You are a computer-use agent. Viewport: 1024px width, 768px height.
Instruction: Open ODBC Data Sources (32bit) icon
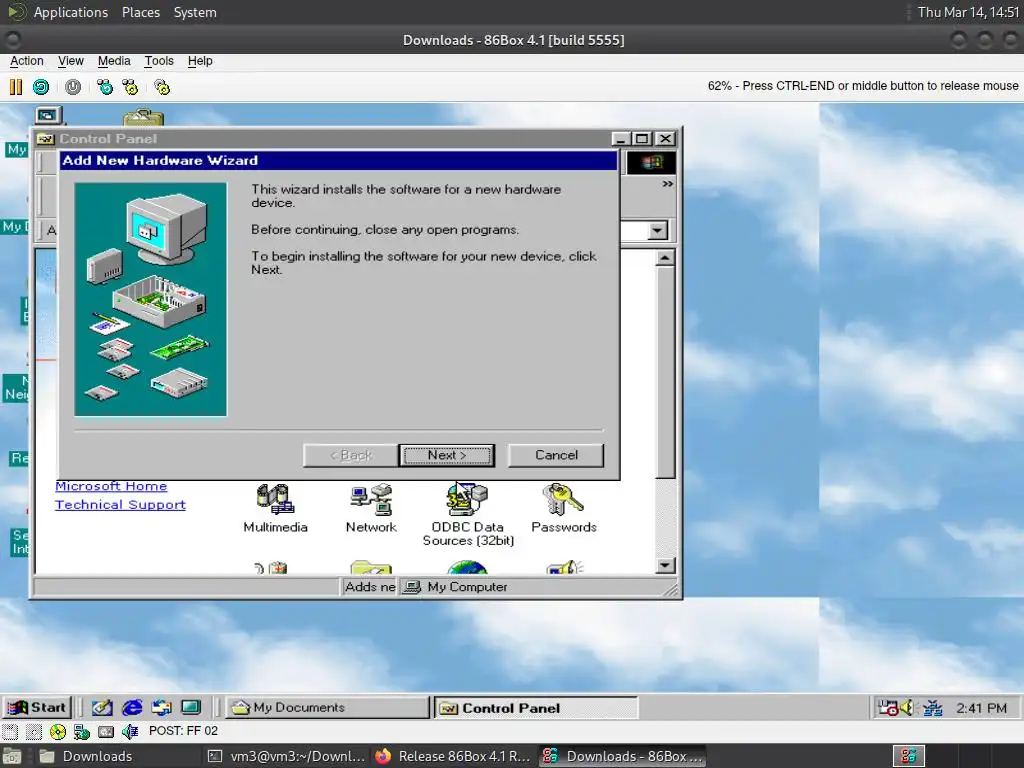(468, 515)
